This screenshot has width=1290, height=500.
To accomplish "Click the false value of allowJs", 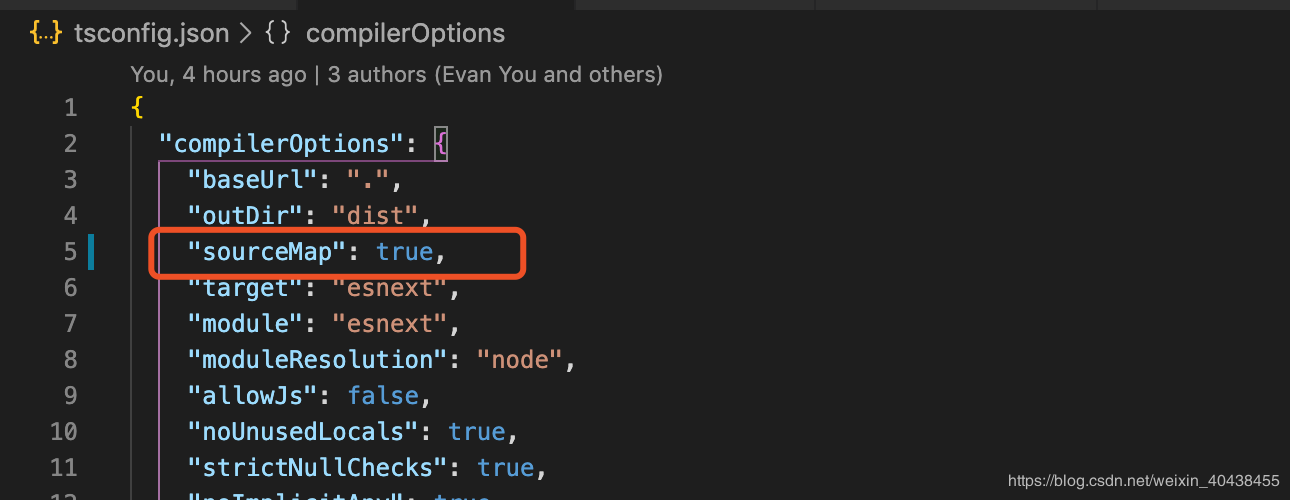I will pyautogui.click(x=382, y=395).
